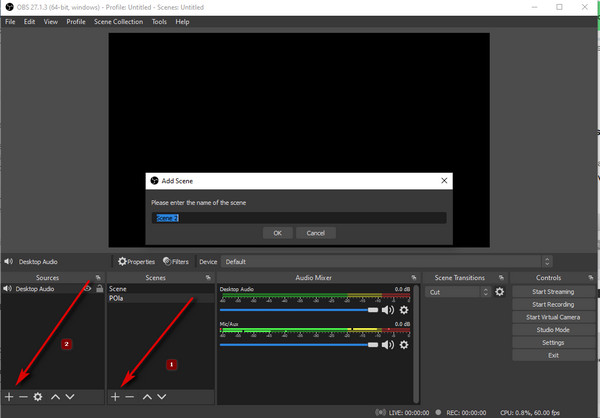600x418 pixels.
Task: Mute Desktop Audio speaker in mixer
Action: click(388, 310)
